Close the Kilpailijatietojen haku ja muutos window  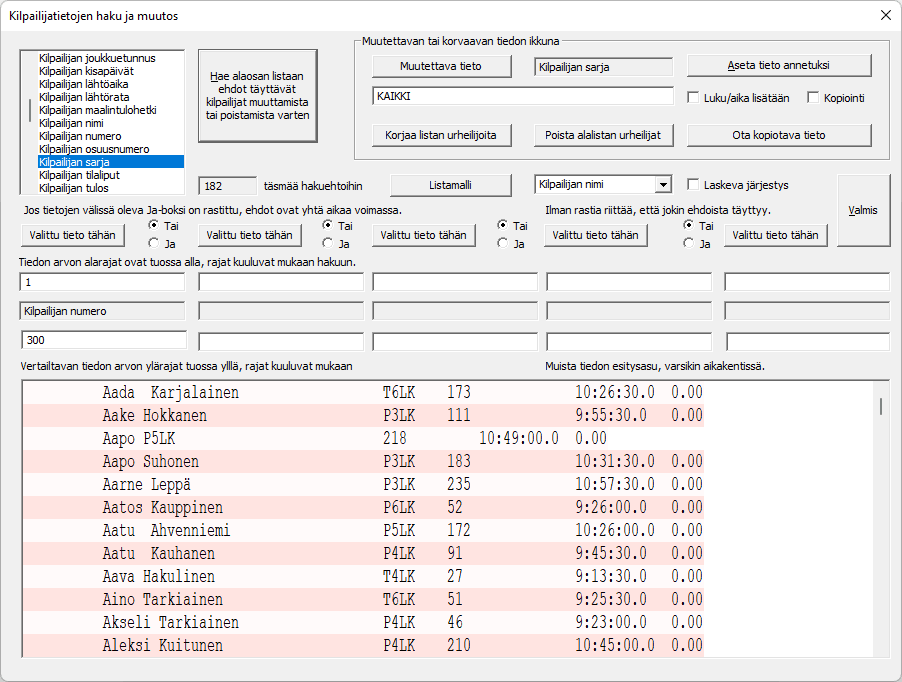(884, 15)
